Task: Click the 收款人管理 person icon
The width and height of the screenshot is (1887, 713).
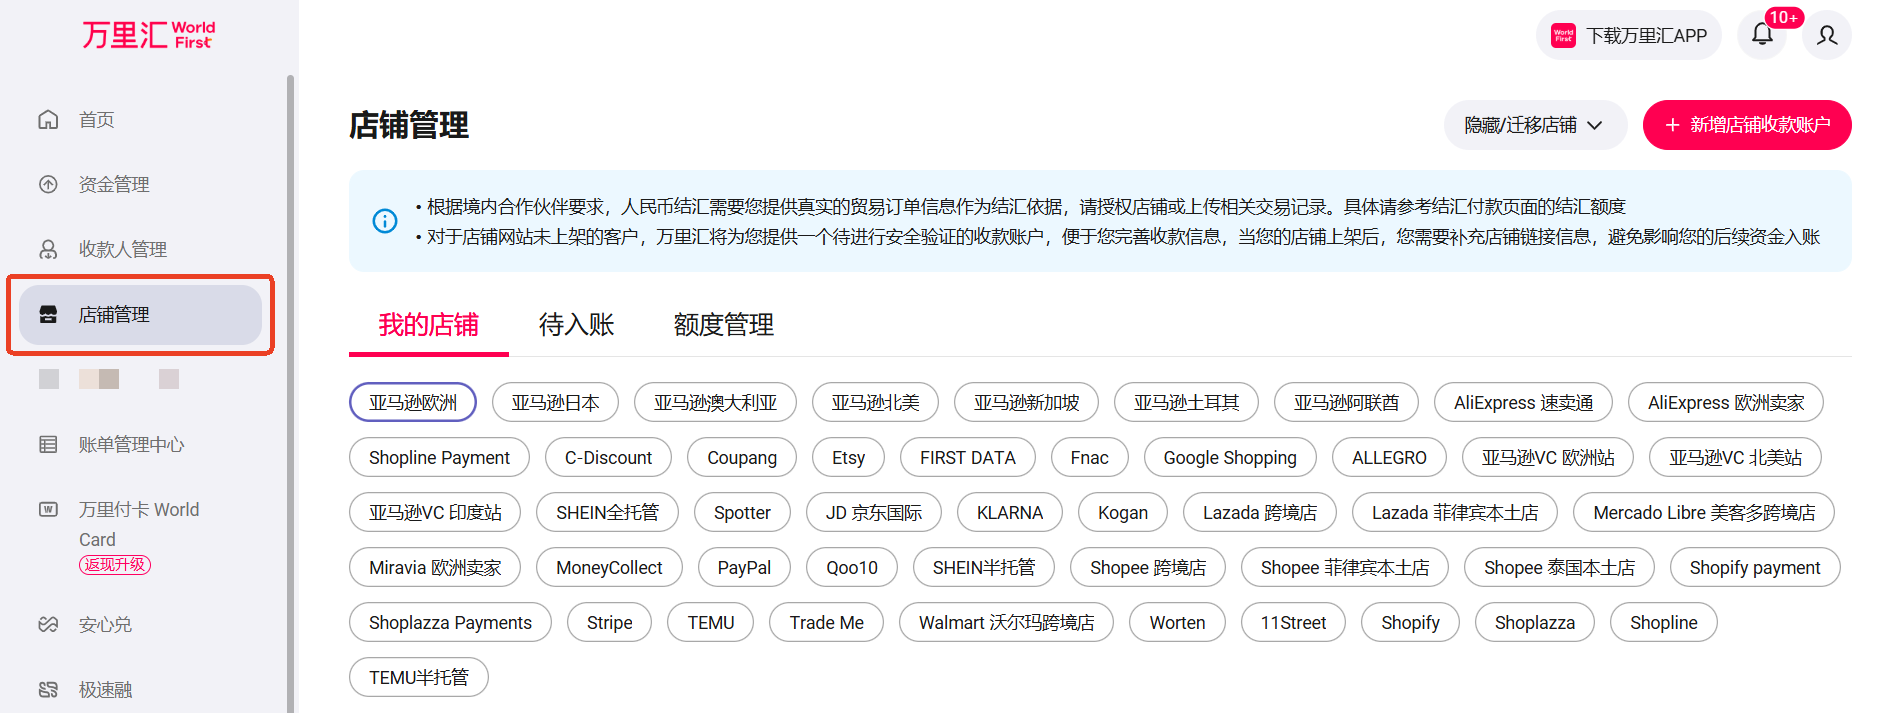Action: click(48, 249)
